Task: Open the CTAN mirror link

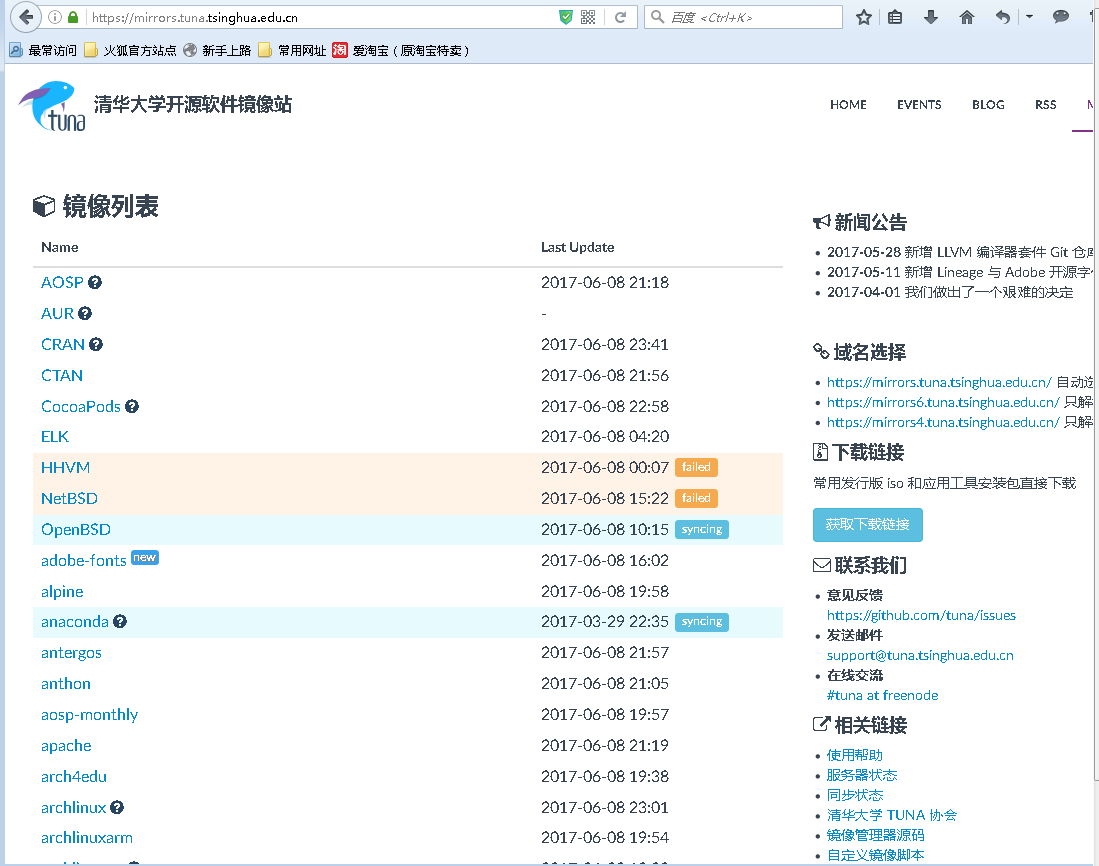Action: 62,375
